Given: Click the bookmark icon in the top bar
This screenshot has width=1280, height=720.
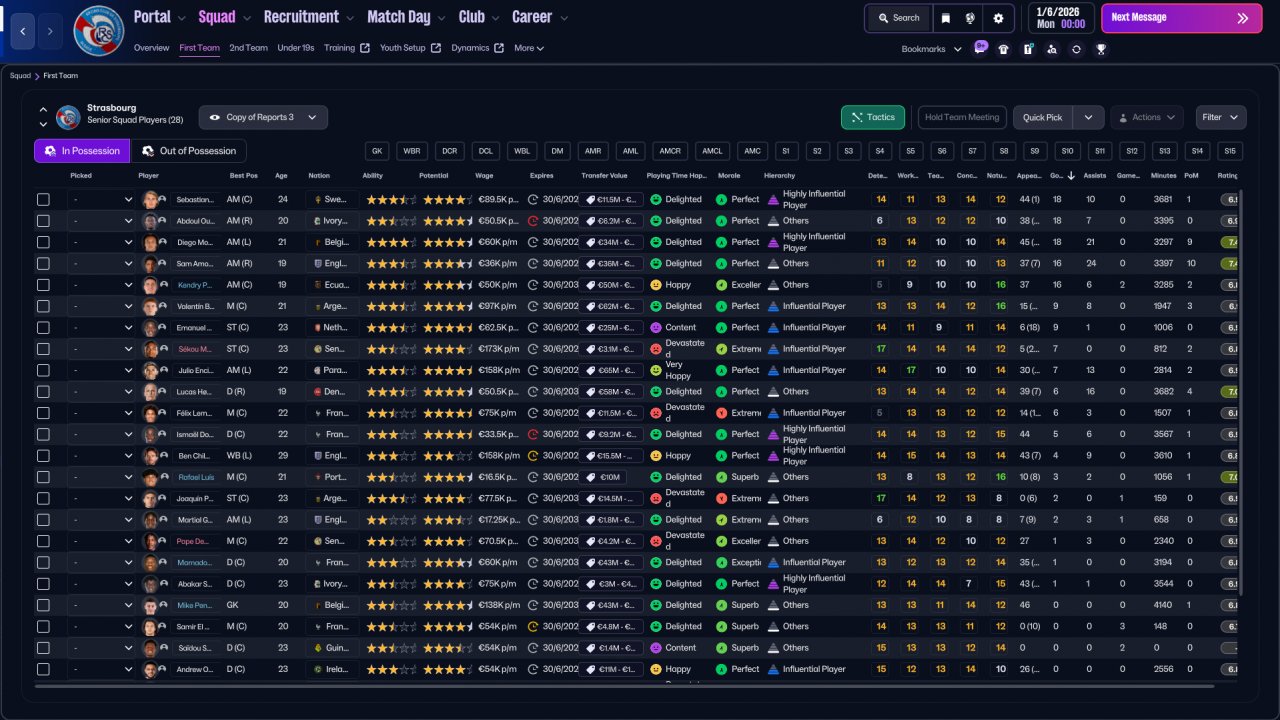Looking at the screenshot, I should (x=946, y=18).
